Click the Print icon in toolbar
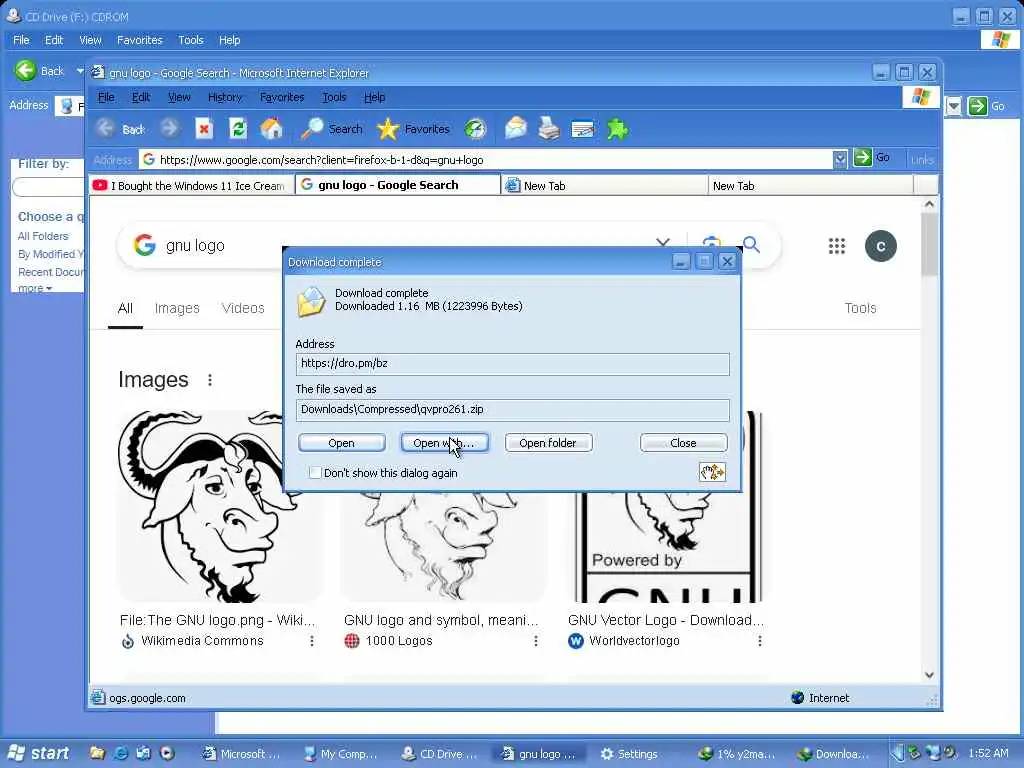This screenshot has width=1024, height=768. (x=549, y=129)
